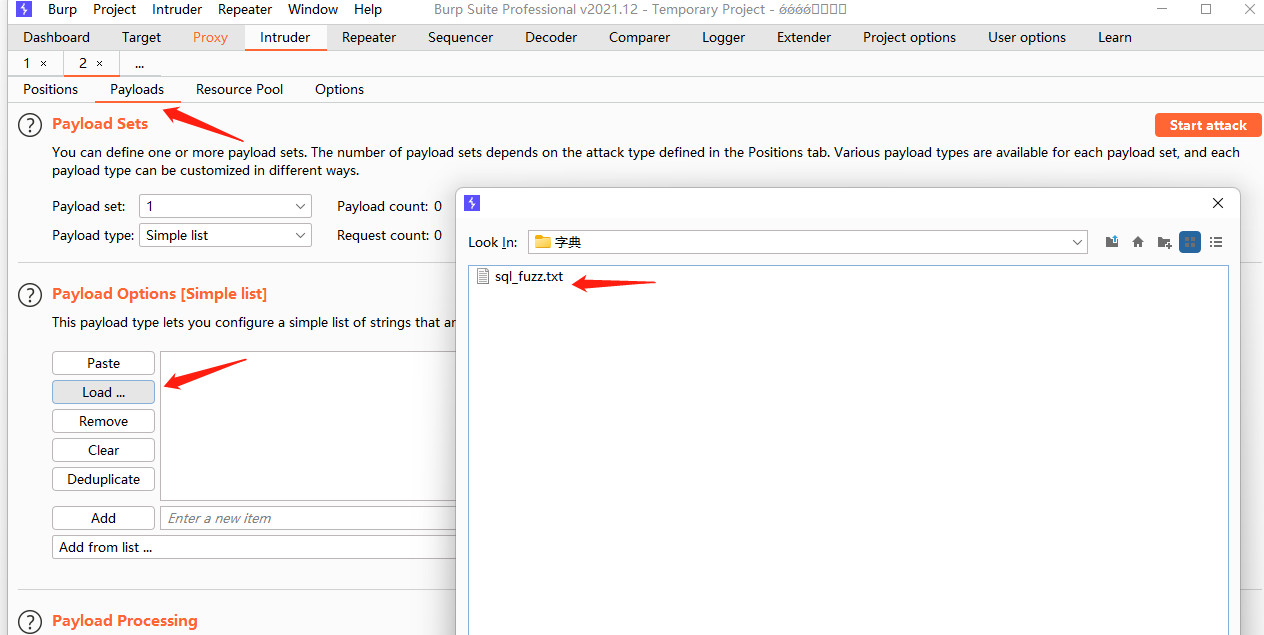
Task: Switch to the Target tab
Action: tap(141, 37)
